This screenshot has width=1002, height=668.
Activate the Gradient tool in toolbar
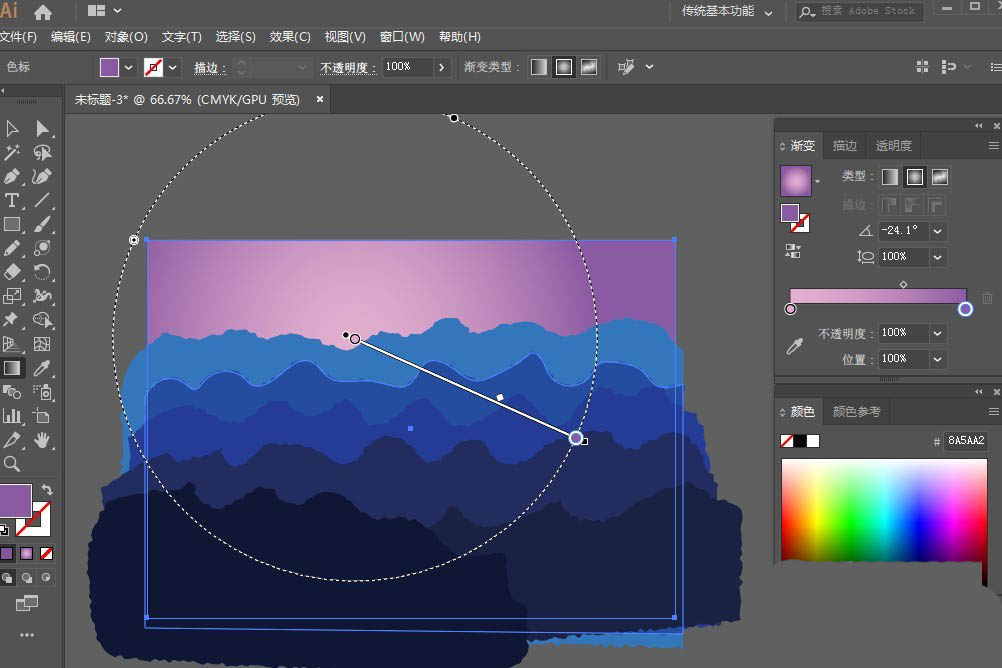[x=12, y=368]
